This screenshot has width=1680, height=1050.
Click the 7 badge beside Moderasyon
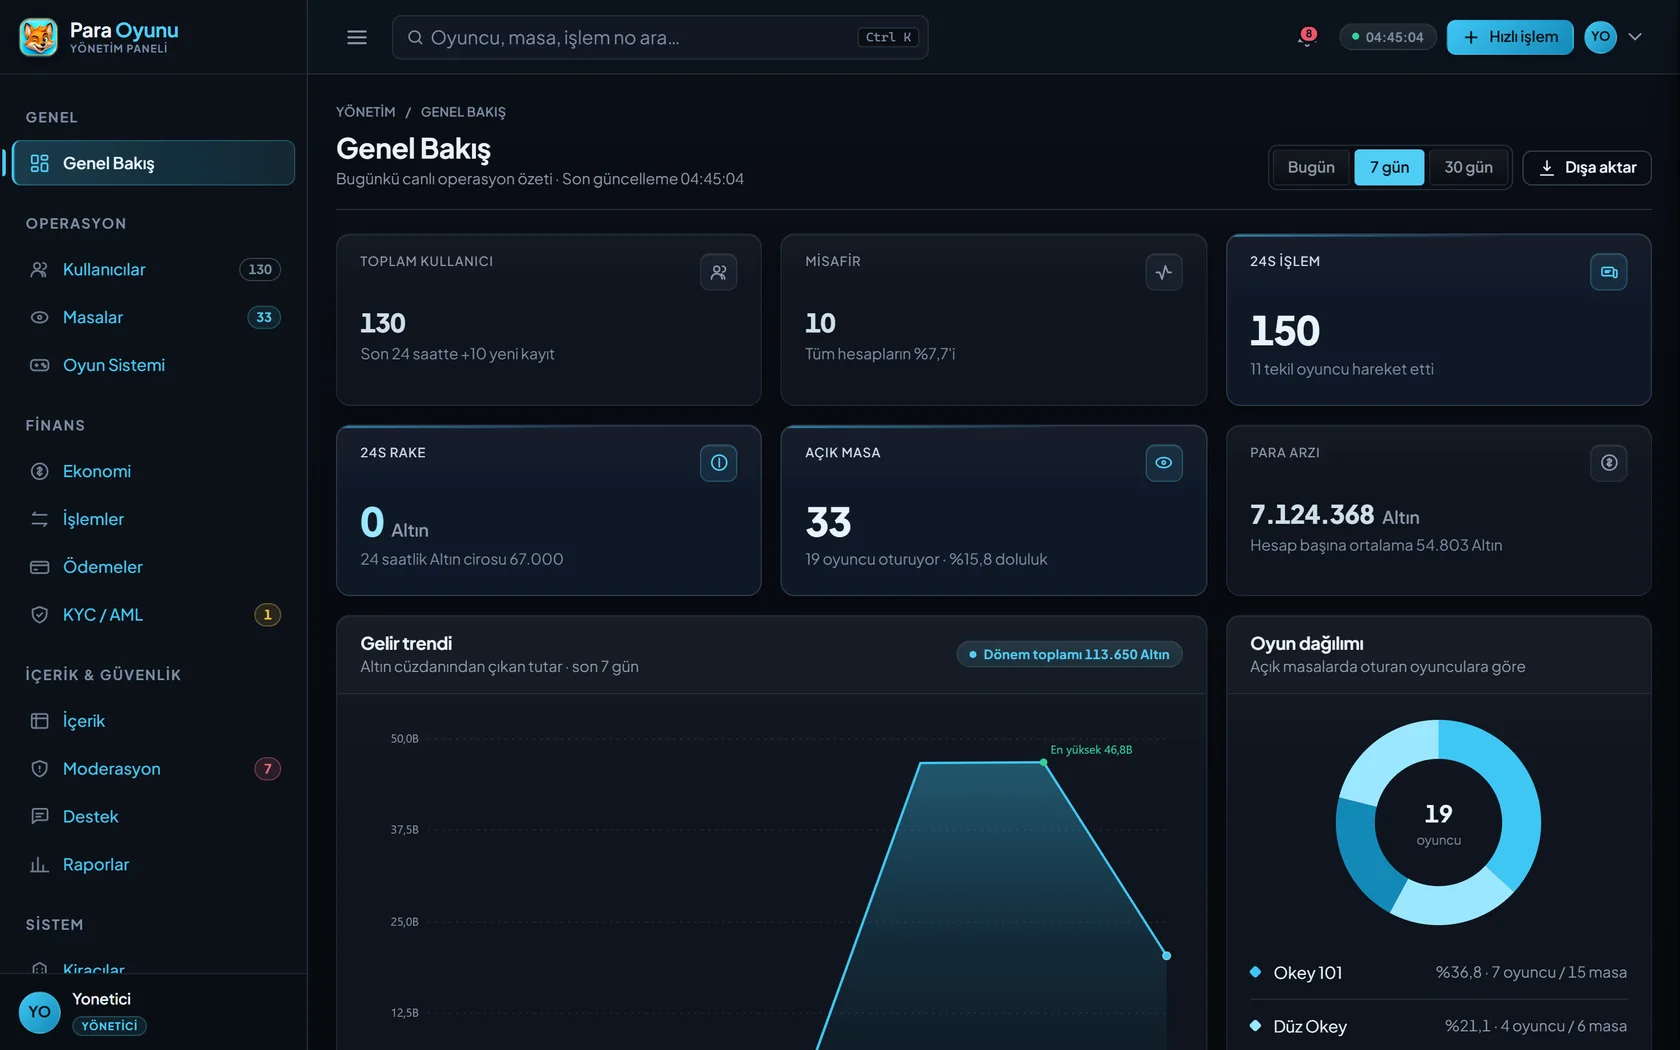[267, 769]
